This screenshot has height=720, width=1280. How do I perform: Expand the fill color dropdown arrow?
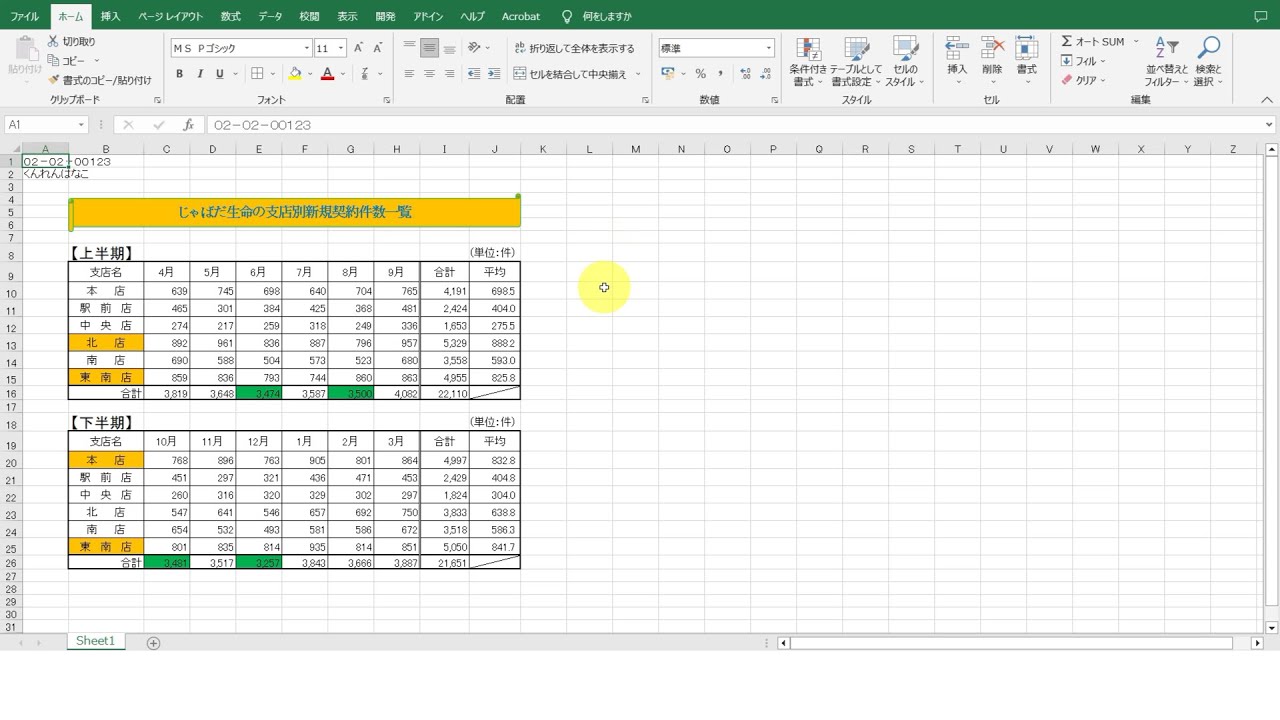pos(310,74)
